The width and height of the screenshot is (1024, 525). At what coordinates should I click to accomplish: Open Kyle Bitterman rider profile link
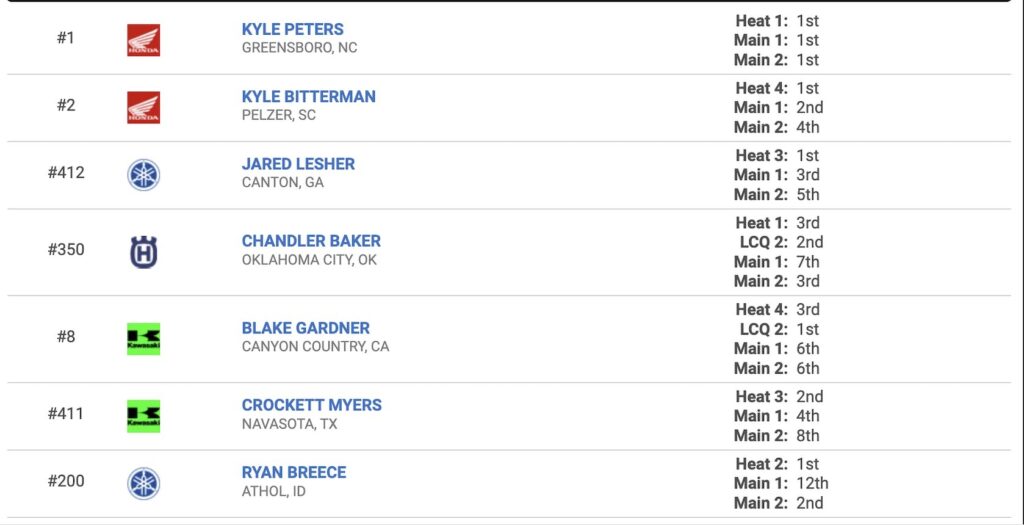[x=309, y=97]
